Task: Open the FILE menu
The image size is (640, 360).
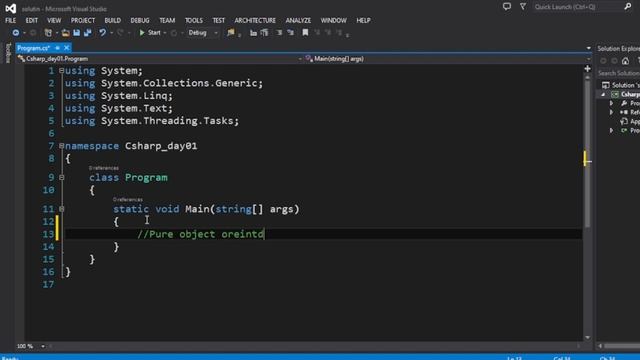Action: coord(11,20)
